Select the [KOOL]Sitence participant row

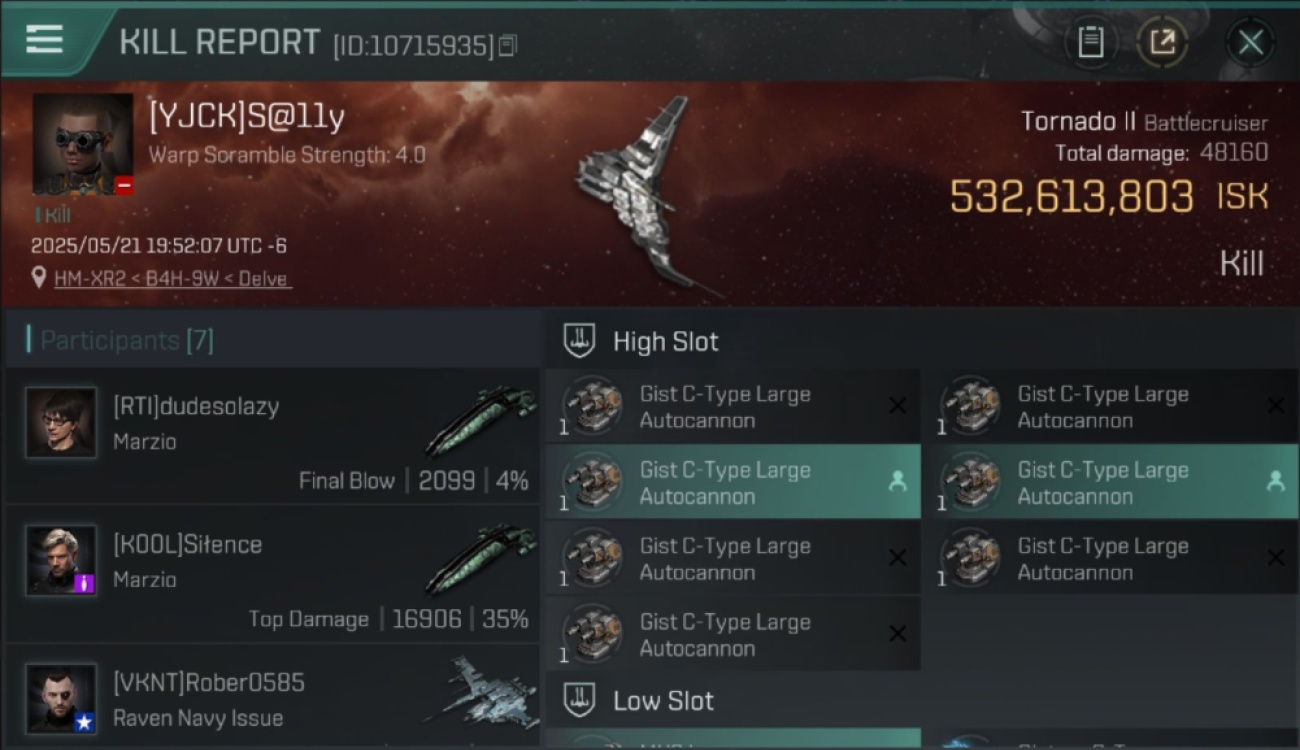[272, 574]
